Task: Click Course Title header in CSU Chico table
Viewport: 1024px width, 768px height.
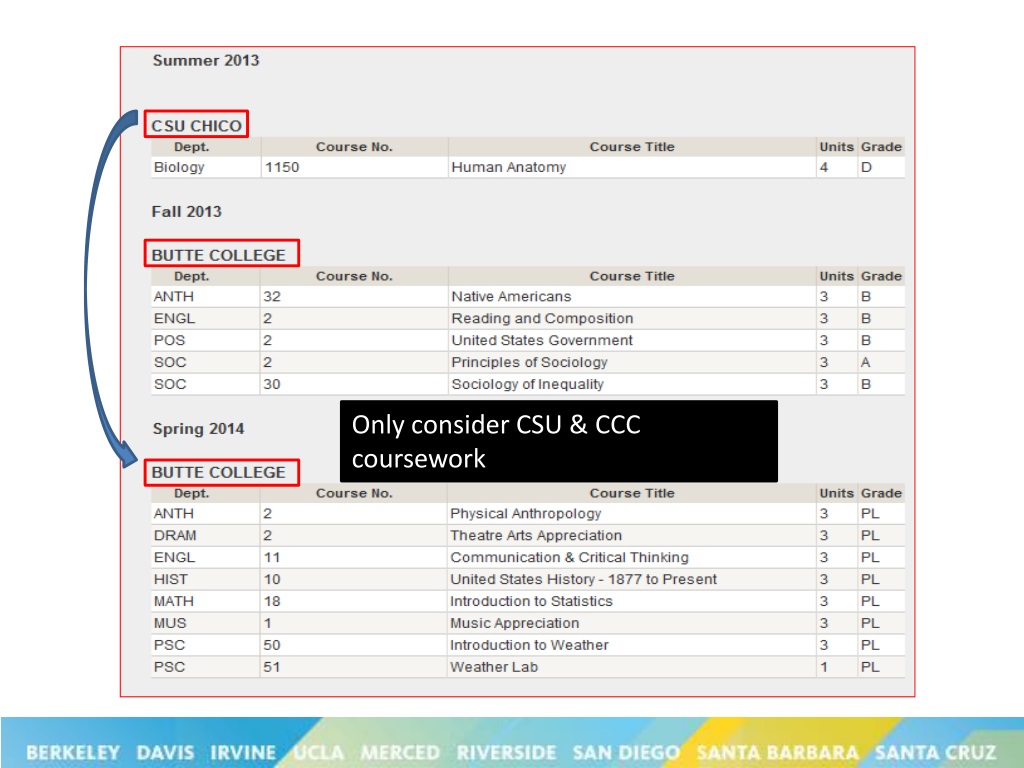Action: pyautogui.click(x=632, y=147)
